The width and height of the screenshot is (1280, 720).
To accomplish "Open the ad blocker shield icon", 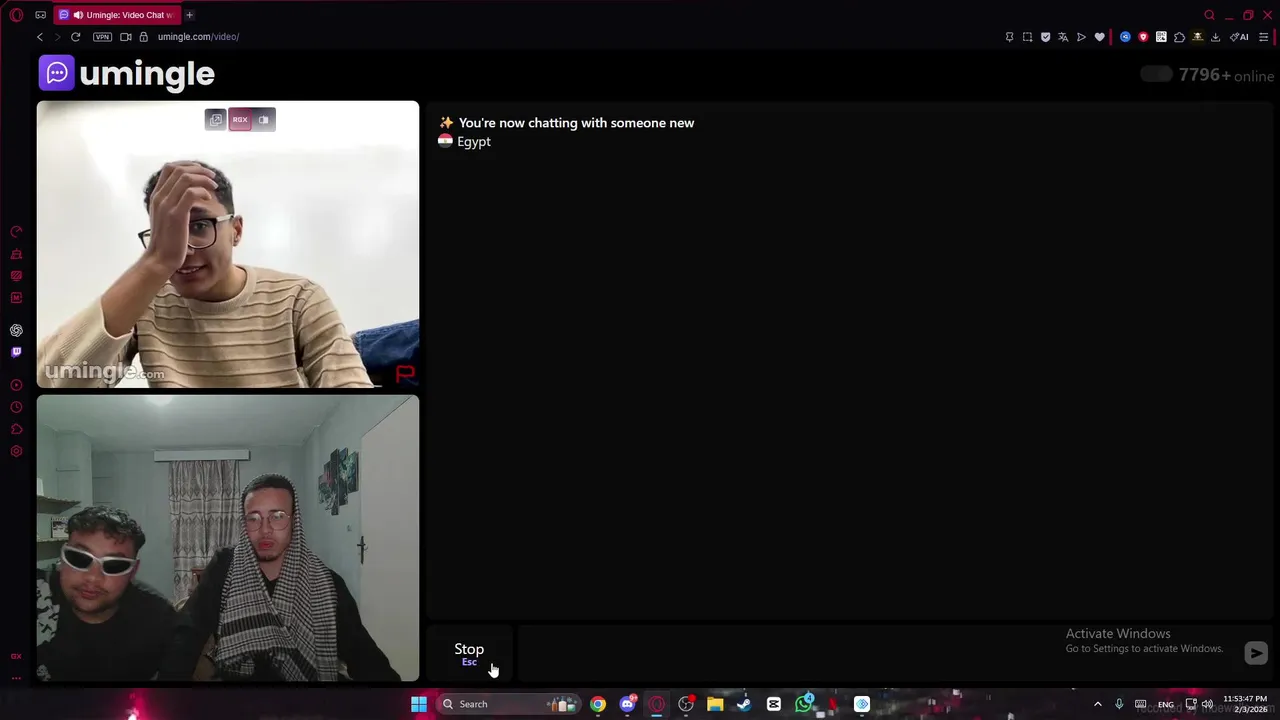I will (x=1045, y=37).
